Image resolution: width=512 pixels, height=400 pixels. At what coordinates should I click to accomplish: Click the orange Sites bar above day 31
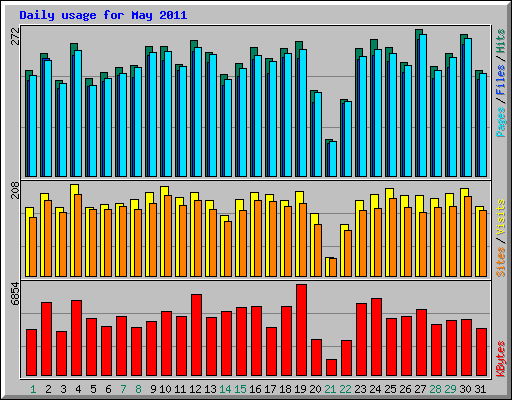pyautogui.click(x=483, y=243)
